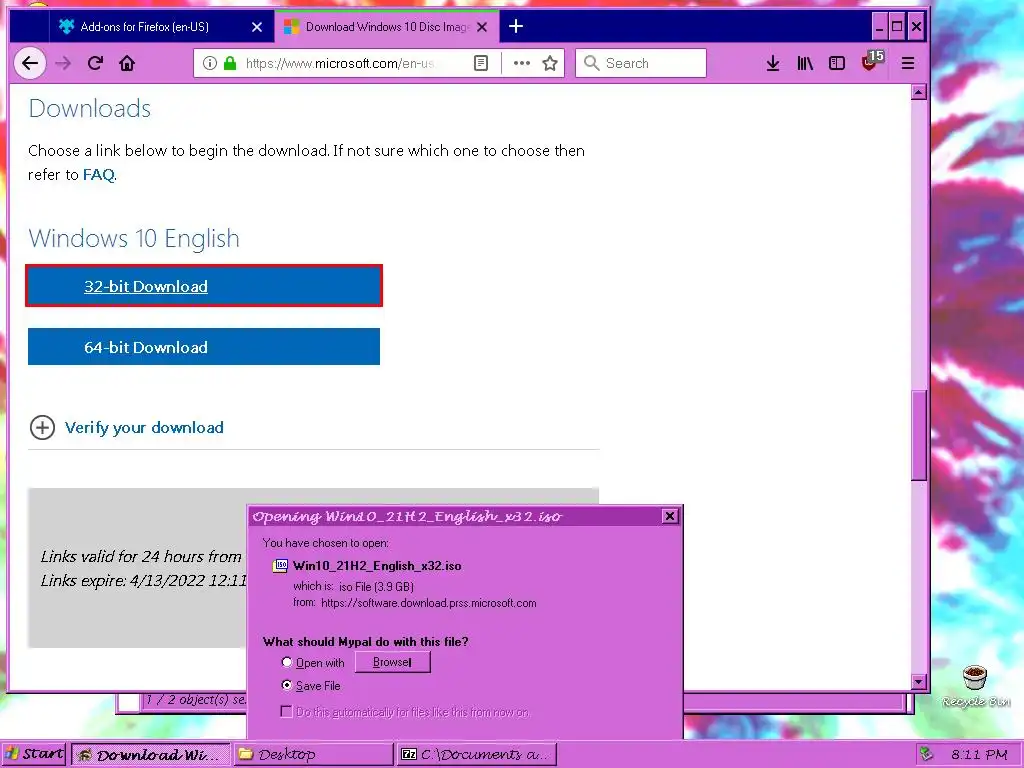The image size is (1024, 768).
Task: Click the 64-bit Download button
Action: click(204, 347)
